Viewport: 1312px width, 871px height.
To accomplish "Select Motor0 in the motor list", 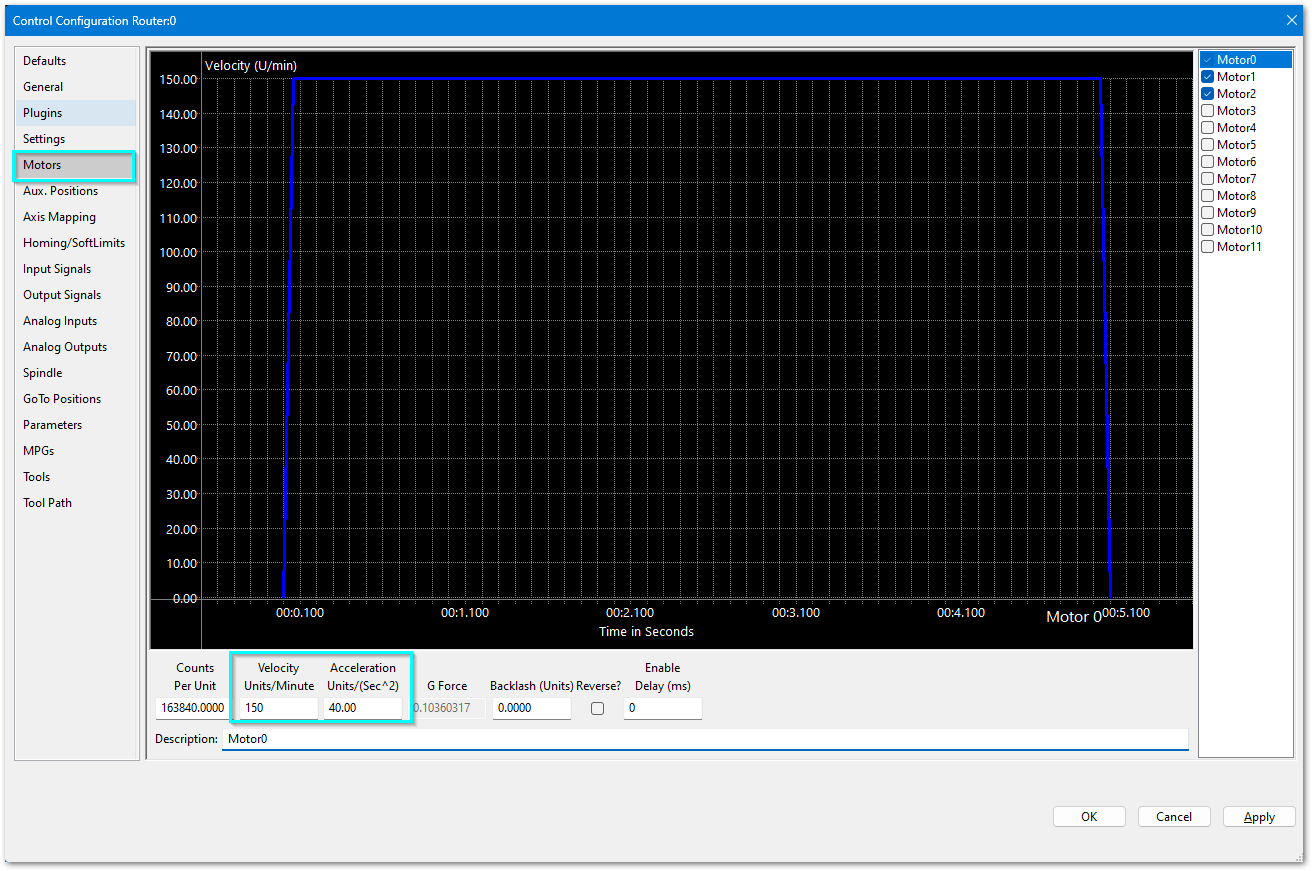I will click(x=1236, y=60).
